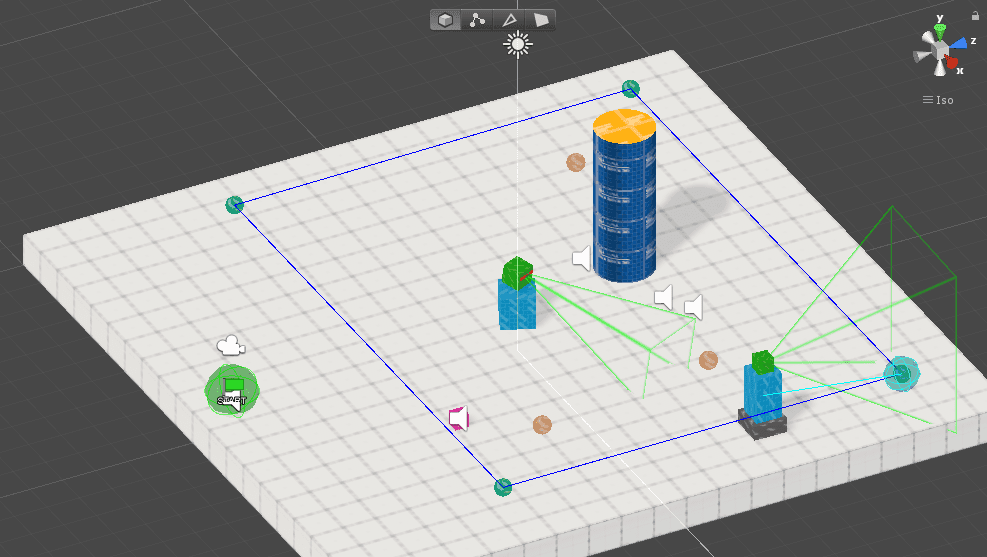Screen dimensions: 987x557
Task: Select ProBuilder Object selection mode cube
Action: (x=446, y=20)
